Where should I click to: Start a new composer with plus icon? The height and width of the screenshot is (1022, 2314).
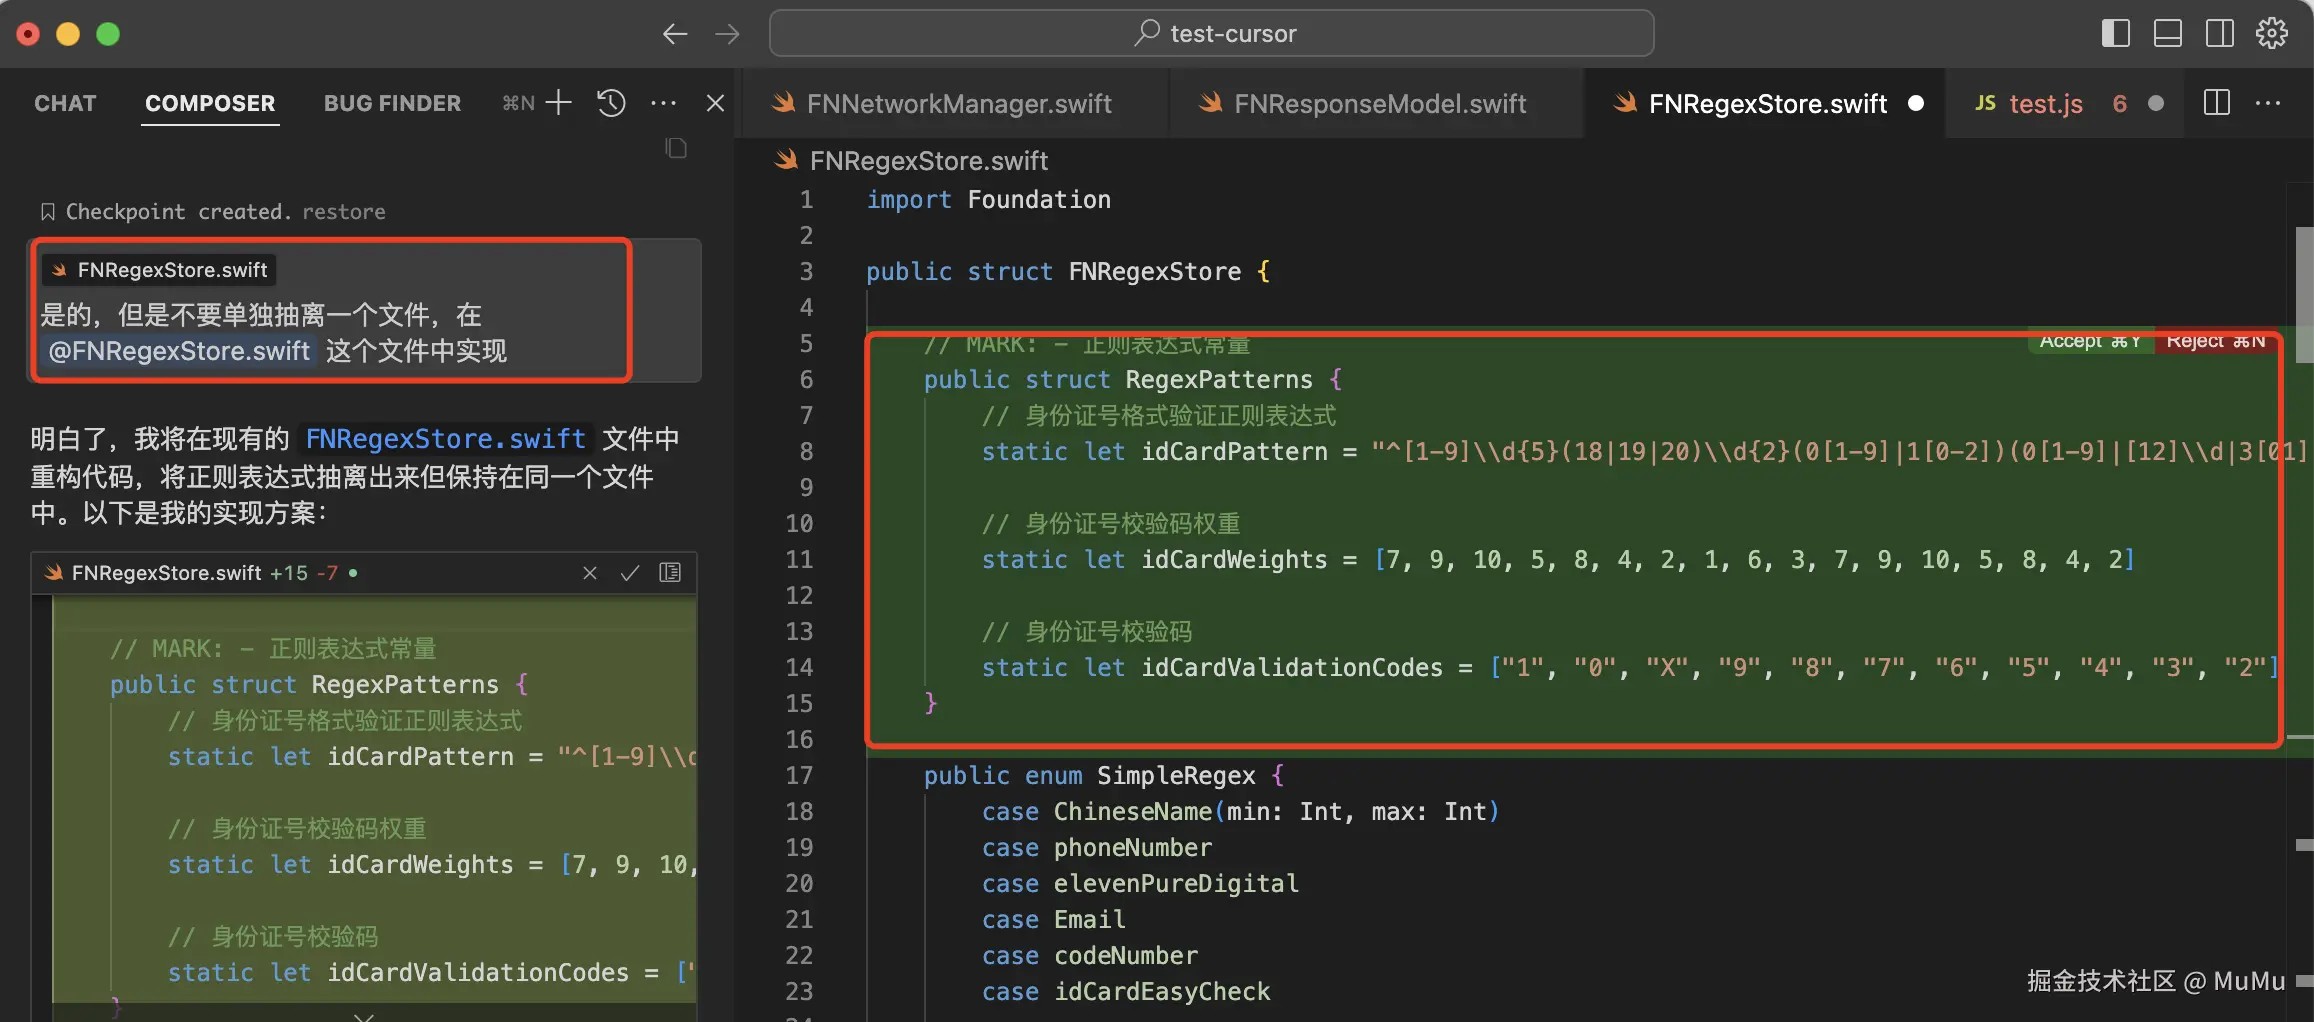coord(558,103)
